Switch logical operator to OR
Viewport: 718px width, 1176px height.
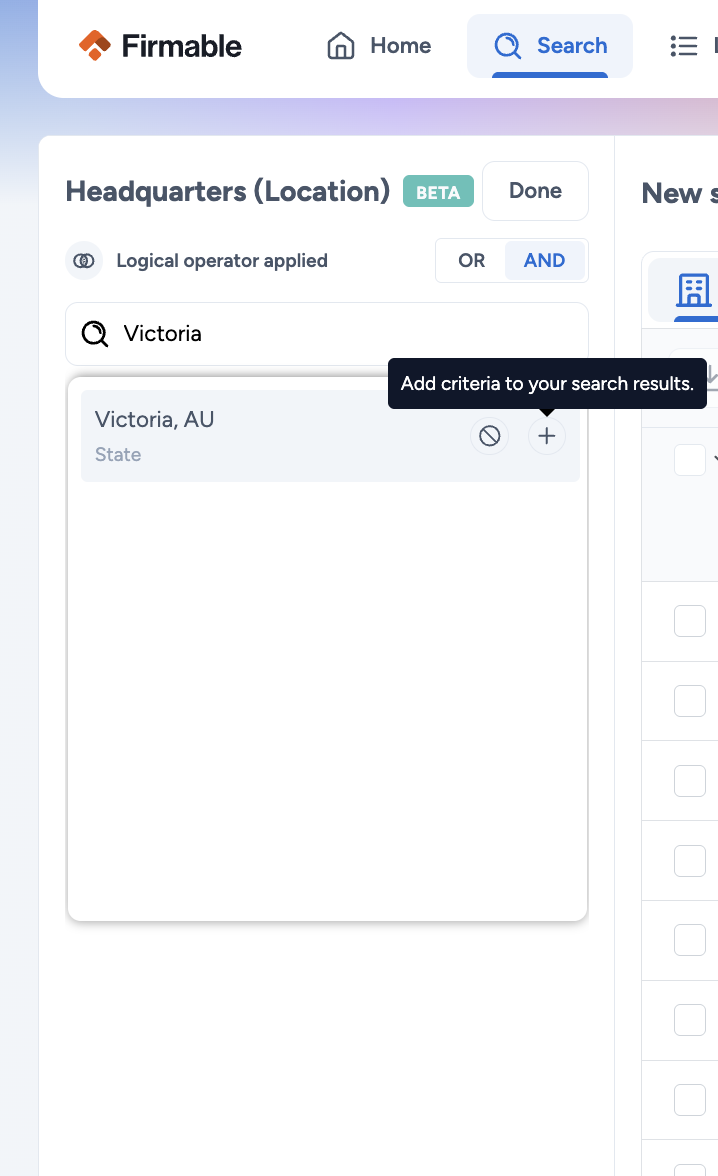click(x=471, y=261)
